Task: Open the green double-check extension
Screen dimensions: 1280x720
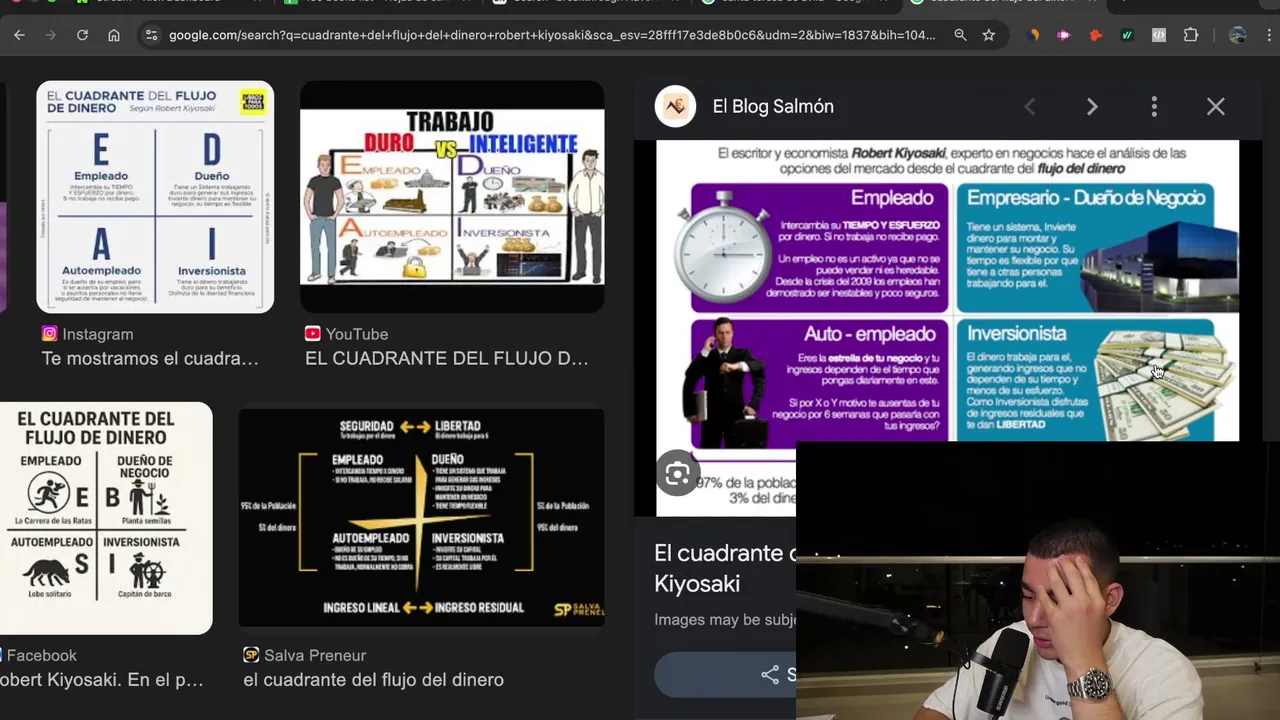Action: click(1127, 35)
